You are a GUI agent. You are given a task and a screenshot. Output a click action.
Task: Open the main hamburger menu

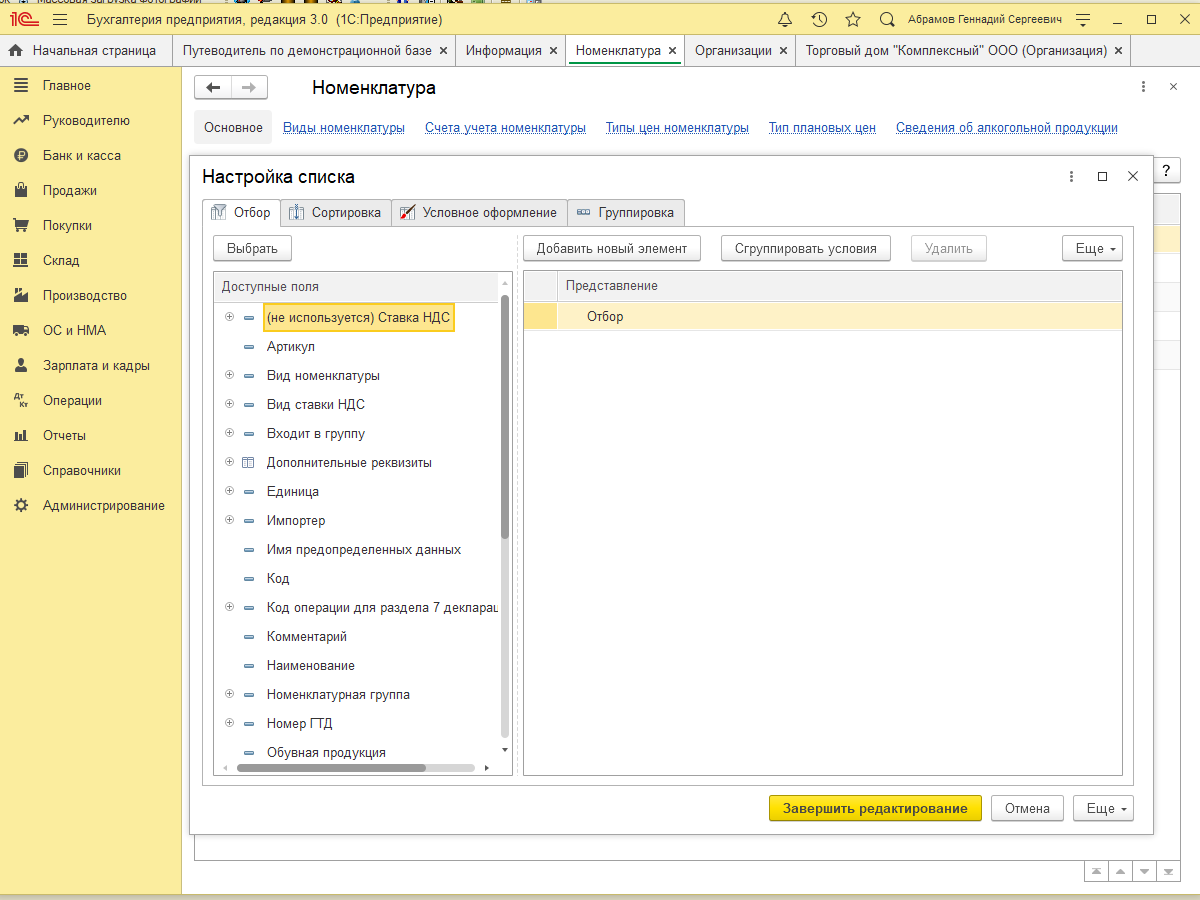pos(60,20)
